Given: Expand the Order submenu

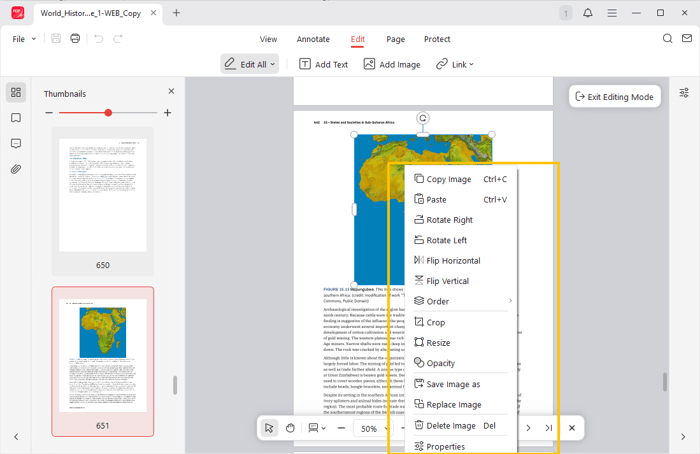Looking at the screenshot, I should (462, 301).
